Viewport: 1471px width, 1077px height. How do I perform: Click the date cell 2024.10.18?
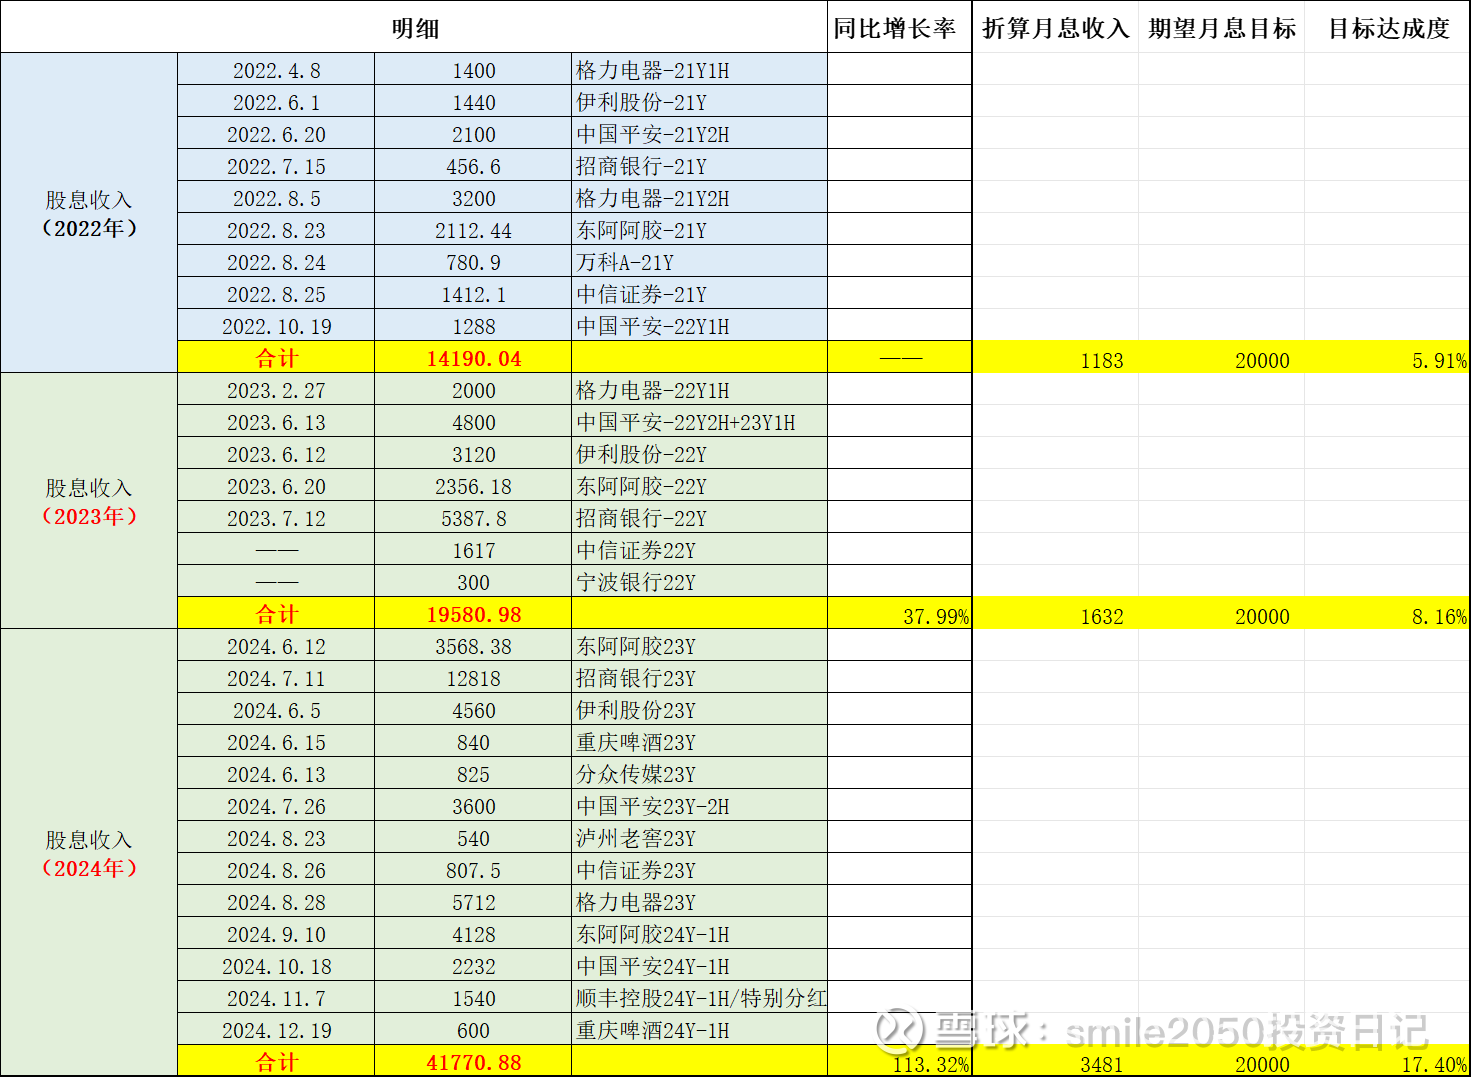[x=276, y=966]
